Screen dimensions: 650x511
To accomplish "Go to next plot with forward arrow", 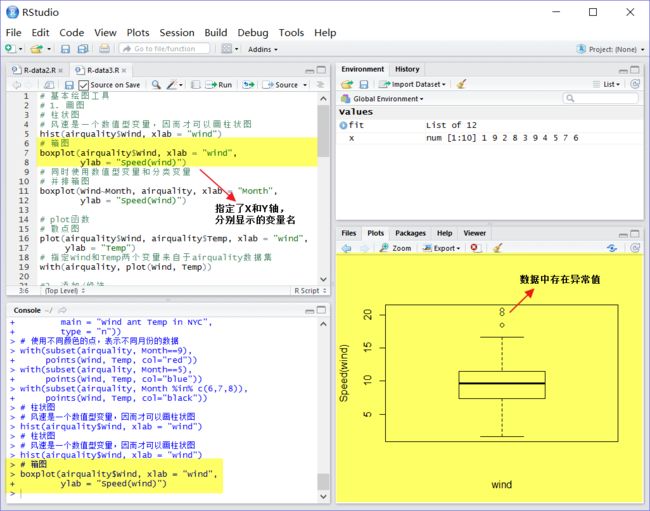I will coord(364,248).
